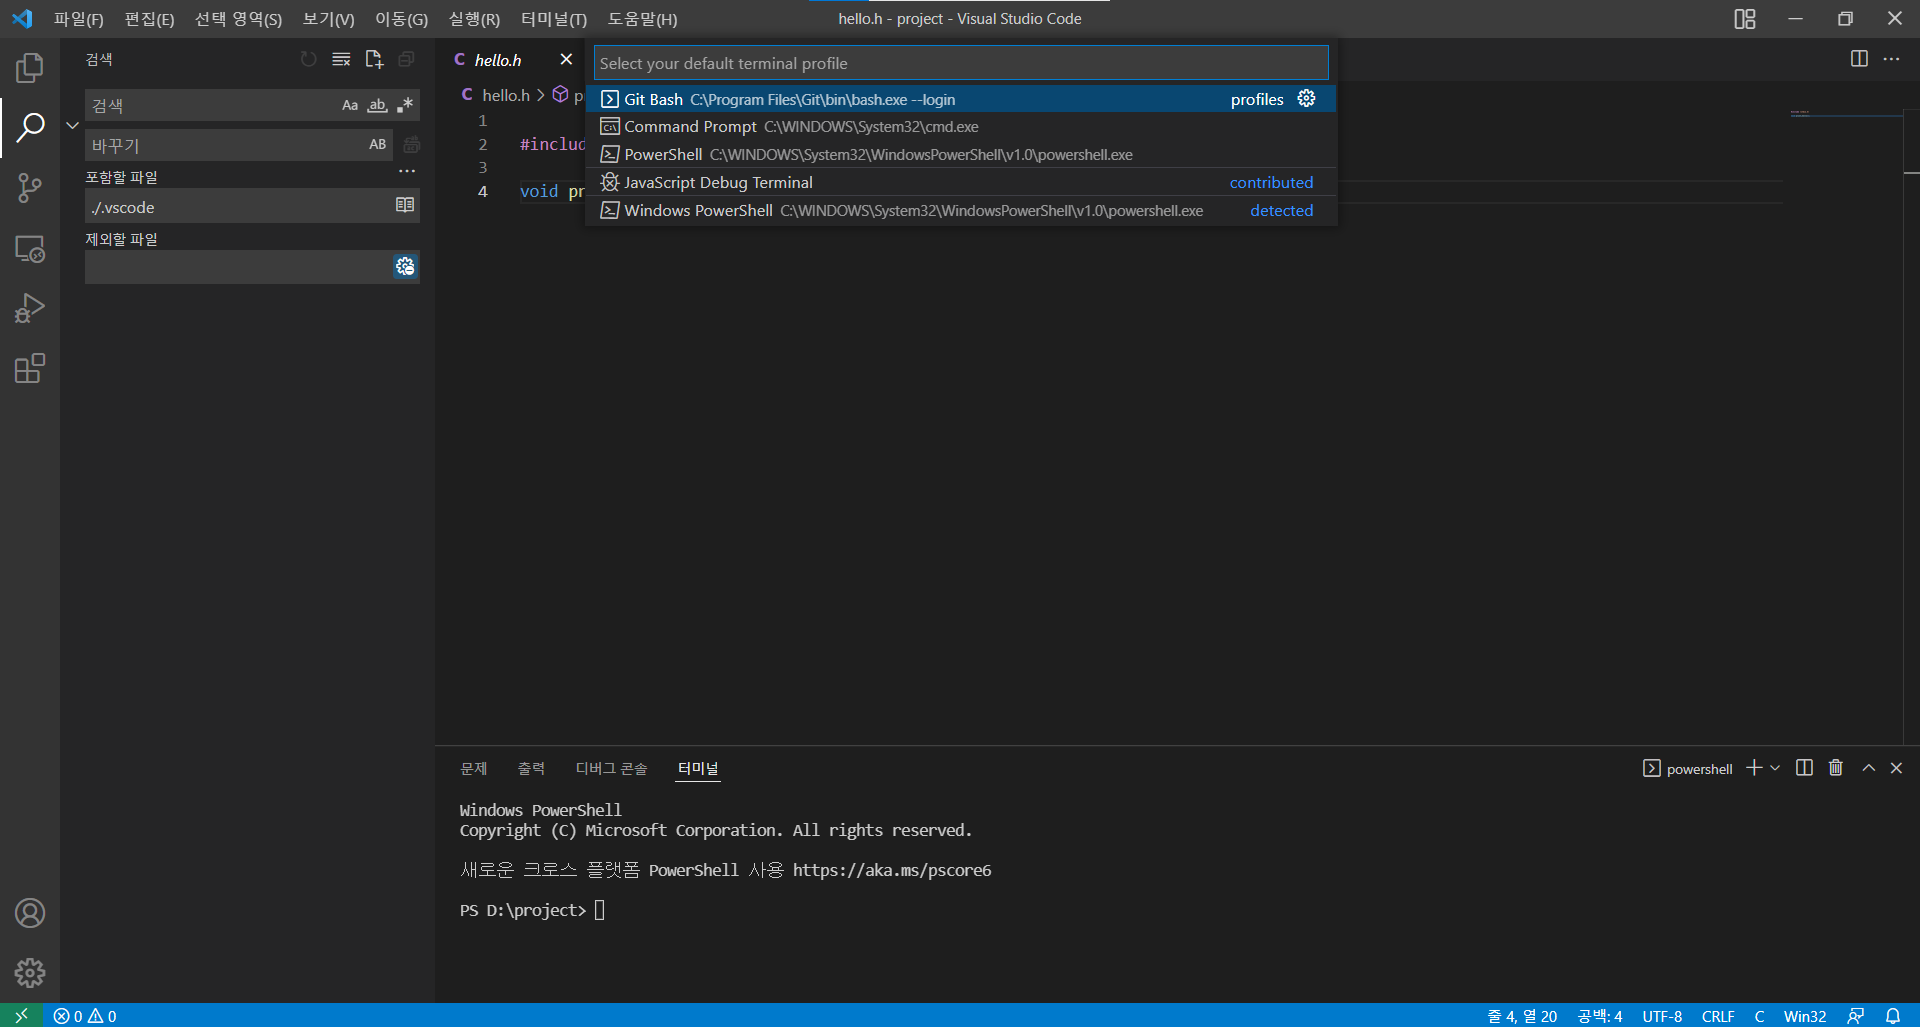Maximize the terminal panel size chevron

pyautogui.click(x=1868, y=768)
